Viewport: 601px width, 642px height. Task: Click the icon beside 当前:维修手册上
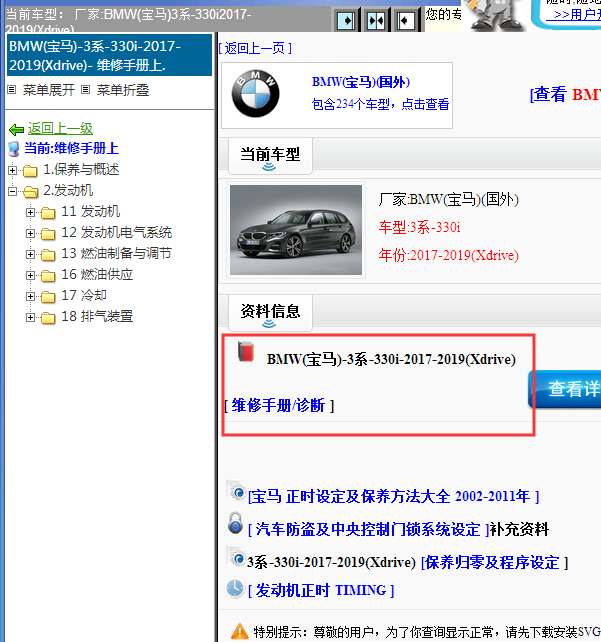pos(14,149)
